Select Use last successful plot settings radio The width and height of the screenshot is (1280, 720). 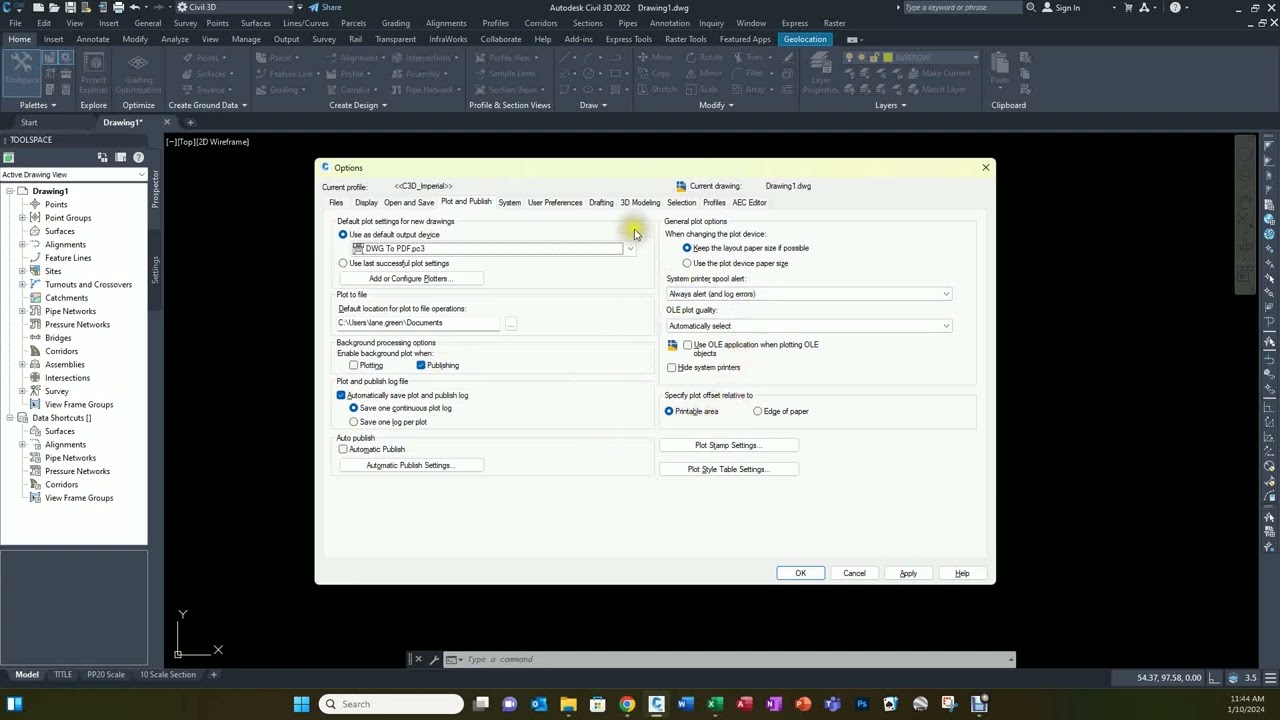pos(343,264)
